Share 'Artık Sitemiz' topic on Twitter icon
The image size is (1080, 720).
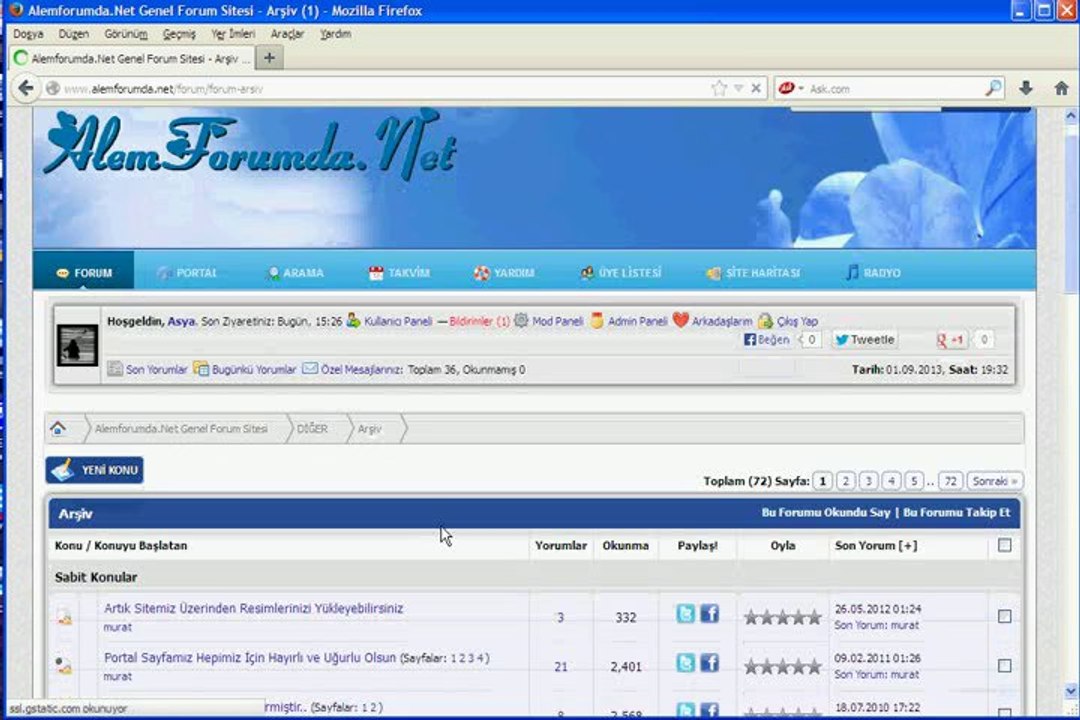pyautogui.click(x=685, y=613)
